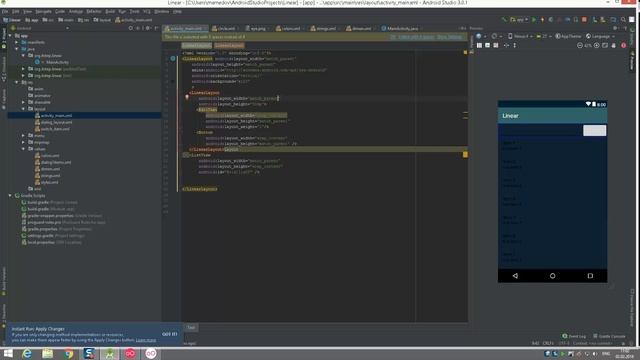This screenshot has width=640, height=360.
Task: Click the activity_main.xml breadcrumb in the navigation bar
Action: pyautogui.click(x=133, y=20)
